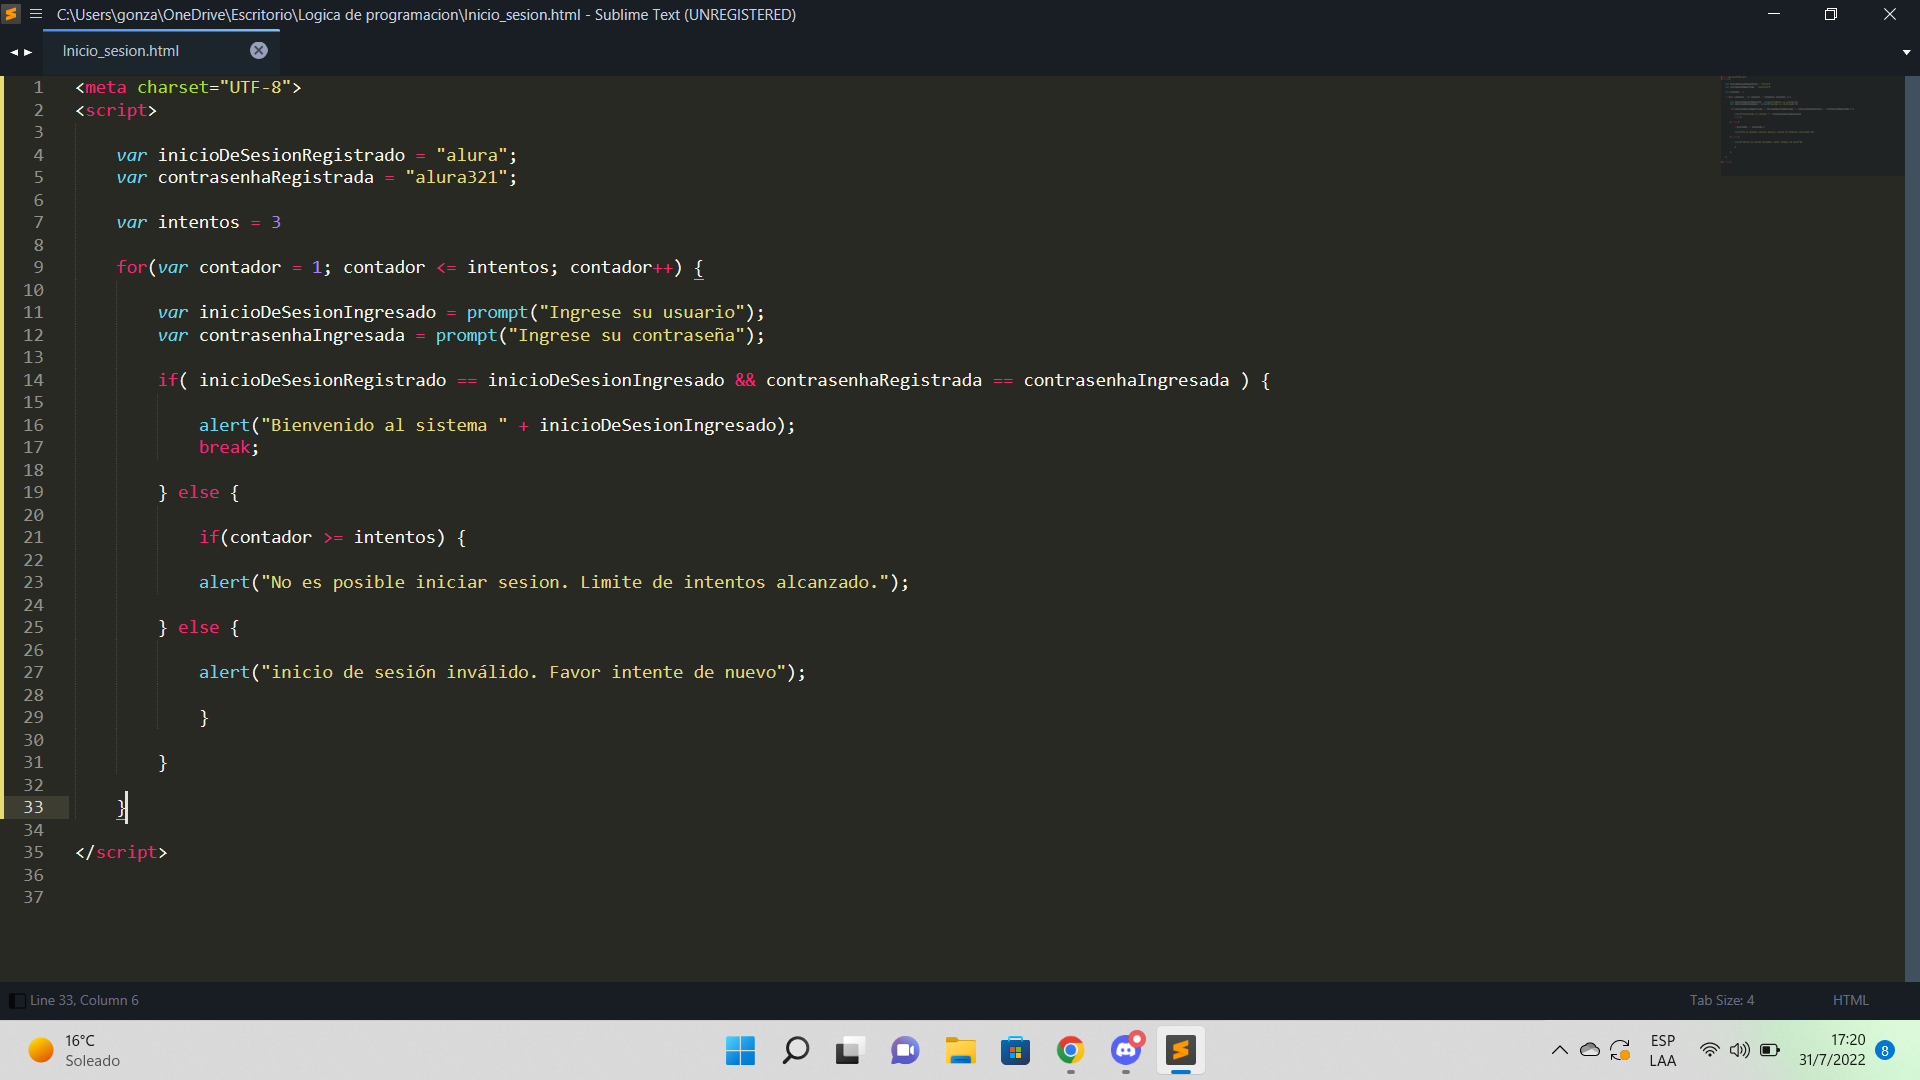Click the Sublime Text logo in title bar

[x=11, y=14]
